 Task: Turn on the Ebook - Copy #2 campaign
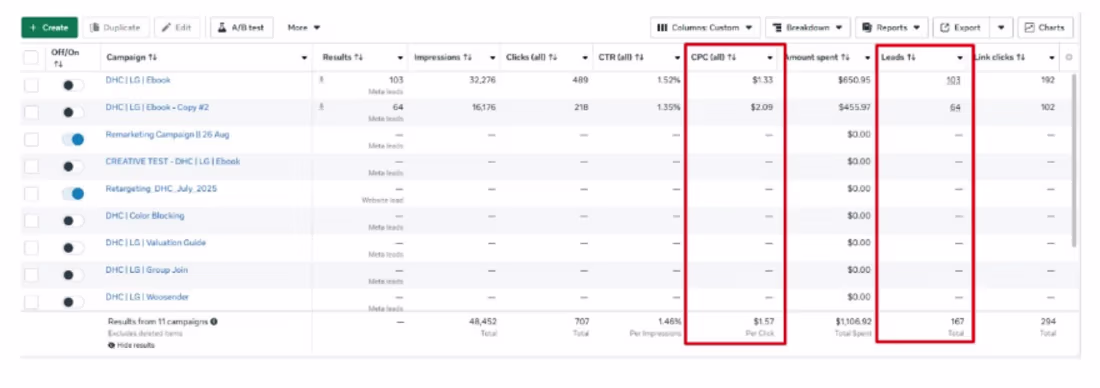pyautogui.click(x=72, y=112)
